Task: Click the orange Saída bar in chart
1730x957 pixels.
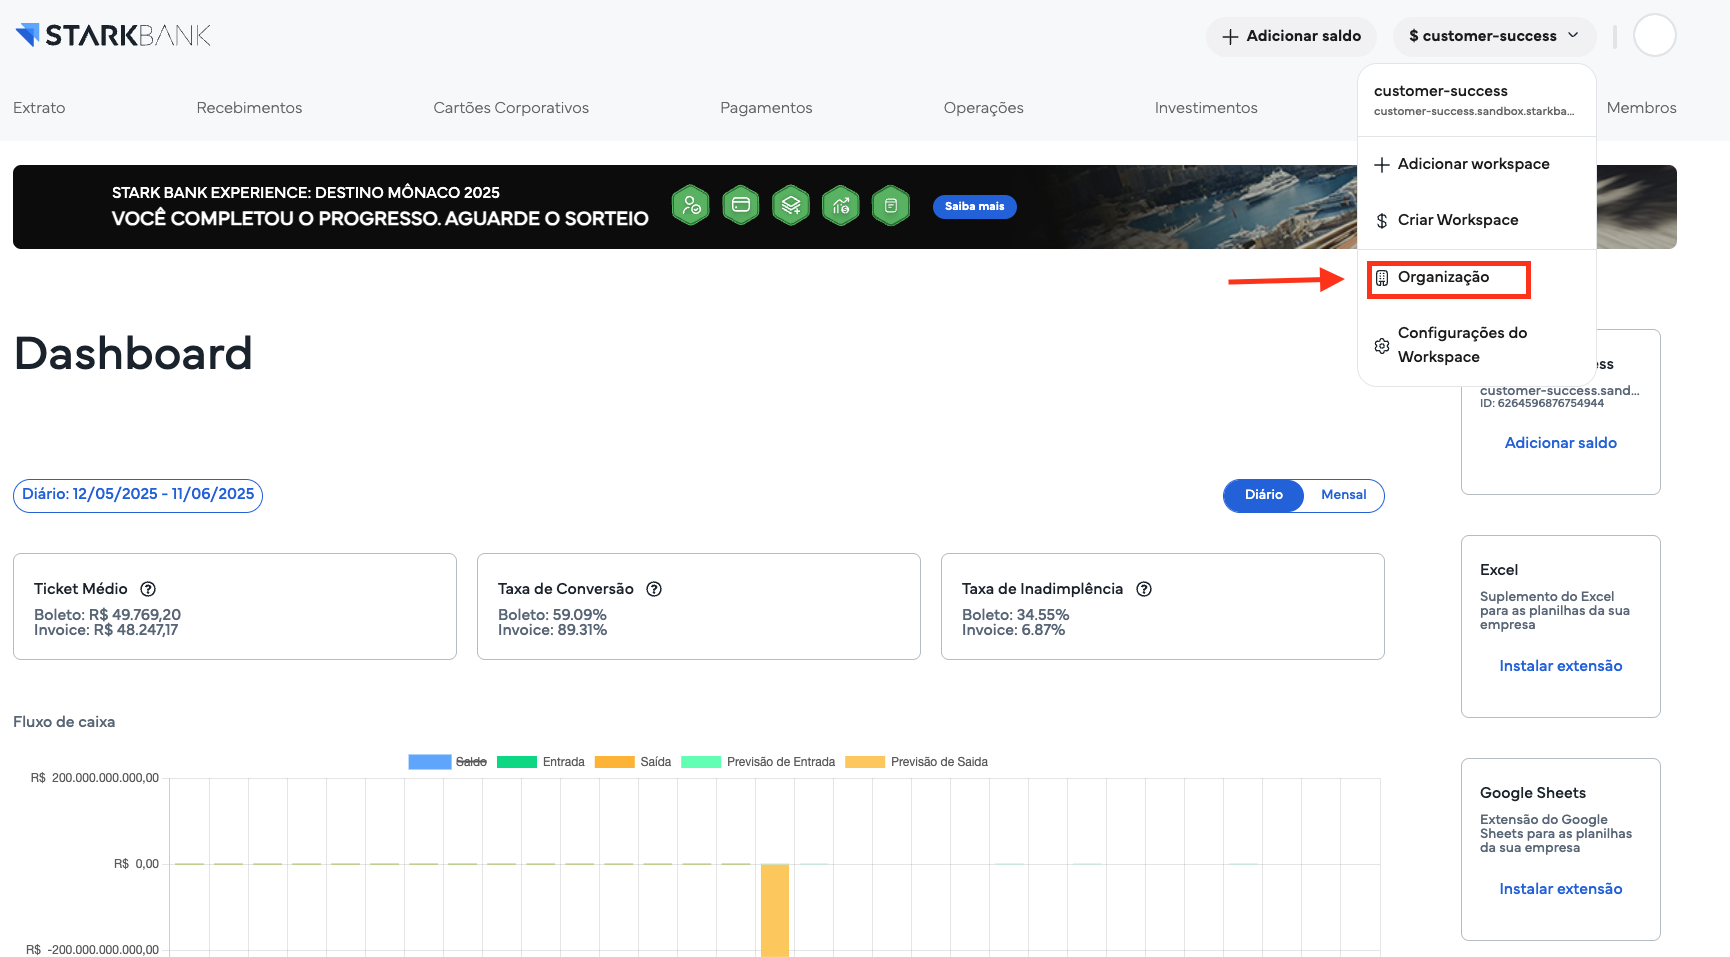Action: pos(775,910)
